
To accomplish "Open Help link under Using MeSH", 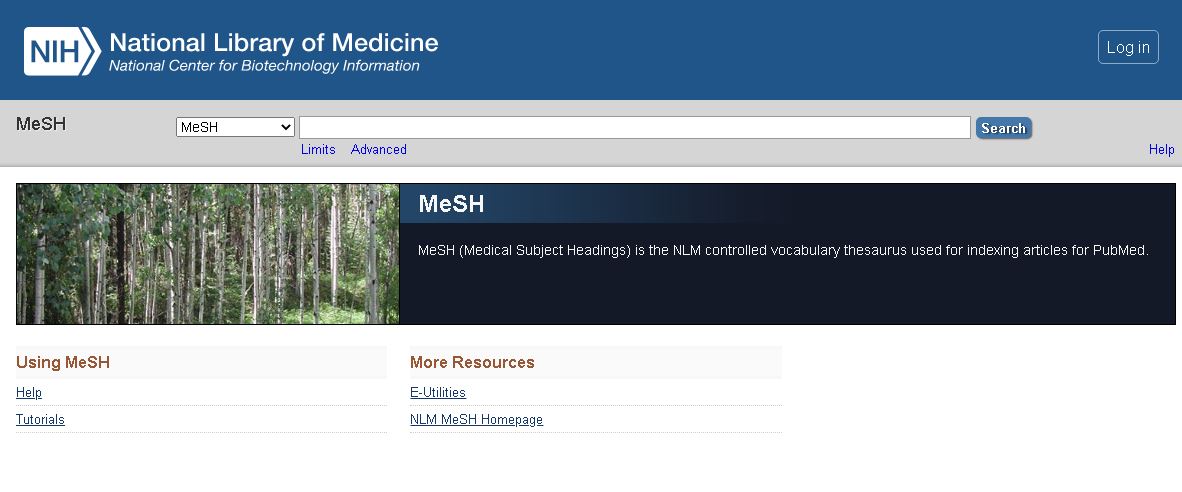I will (29, 393).
